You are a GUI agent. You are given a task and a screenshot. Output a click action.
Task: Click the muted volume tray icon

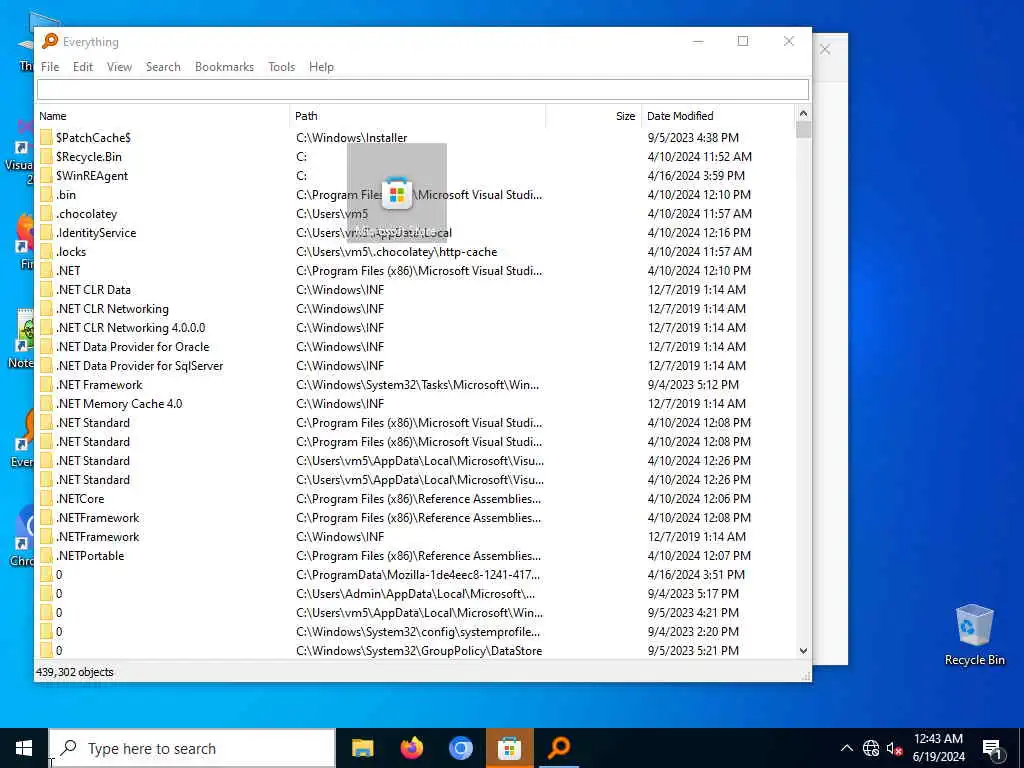(x=894, y=748)
